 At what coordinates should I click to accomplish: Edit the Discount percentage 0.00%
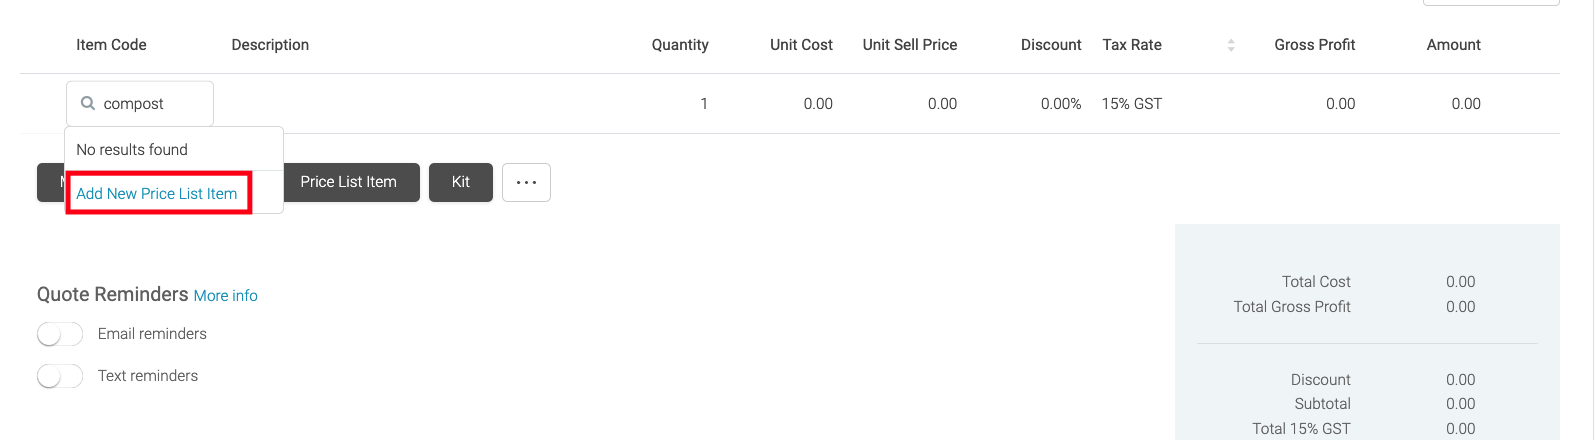click(1061, 104)
